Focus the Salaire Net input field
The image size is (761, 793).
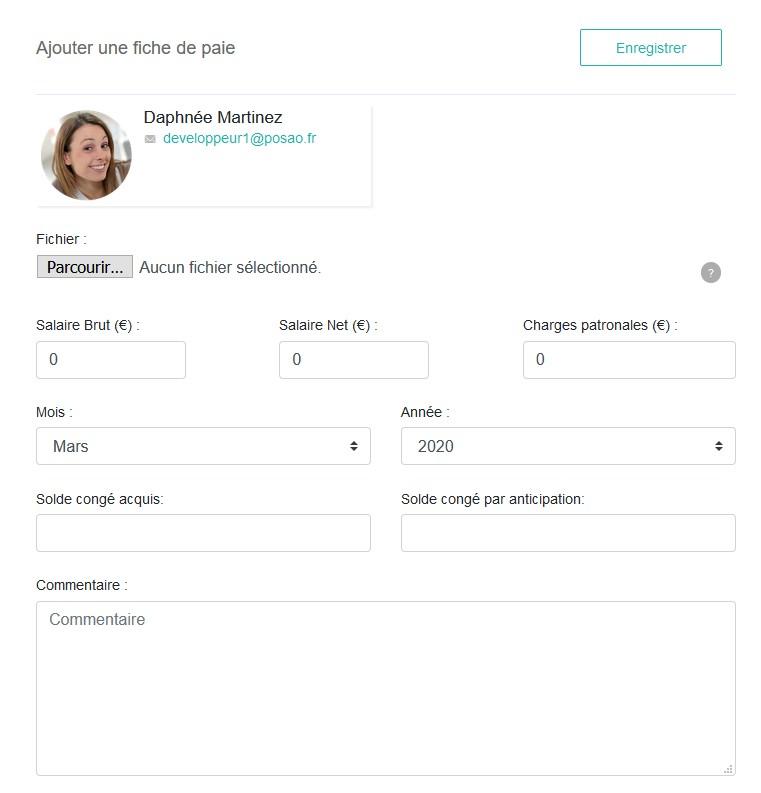pyautogui.click(x=353, y=360)
